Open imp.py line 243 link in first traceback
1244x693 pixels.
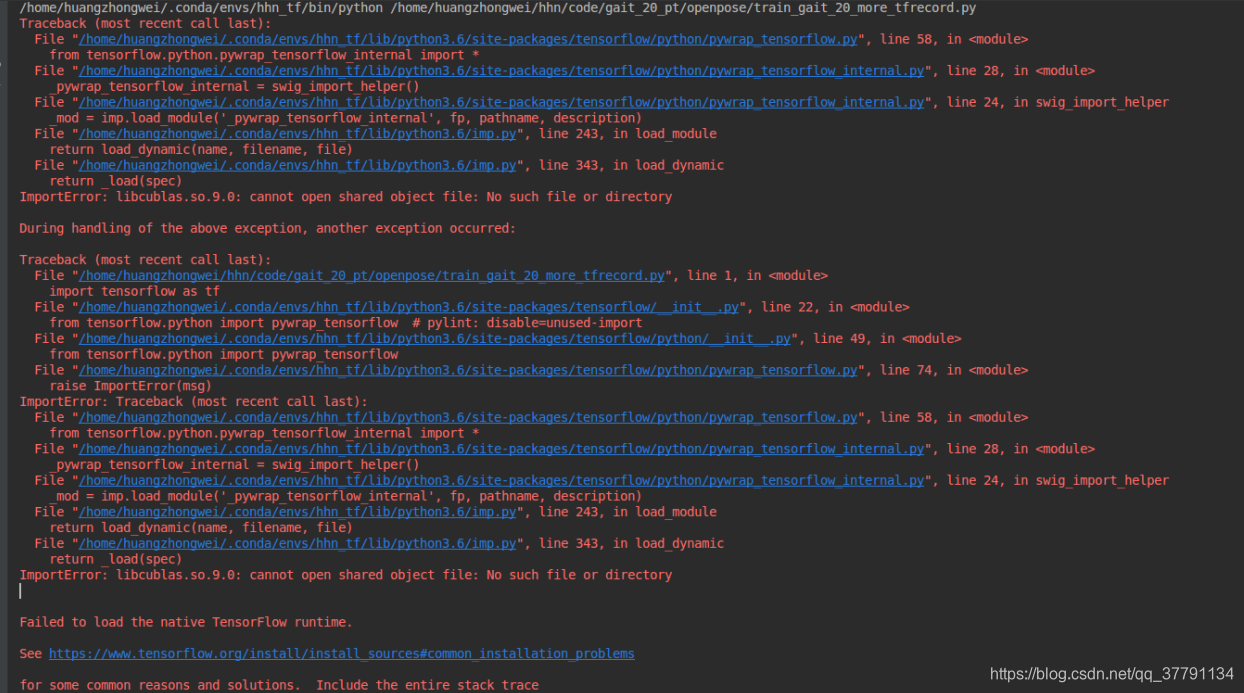coord(298,134)
